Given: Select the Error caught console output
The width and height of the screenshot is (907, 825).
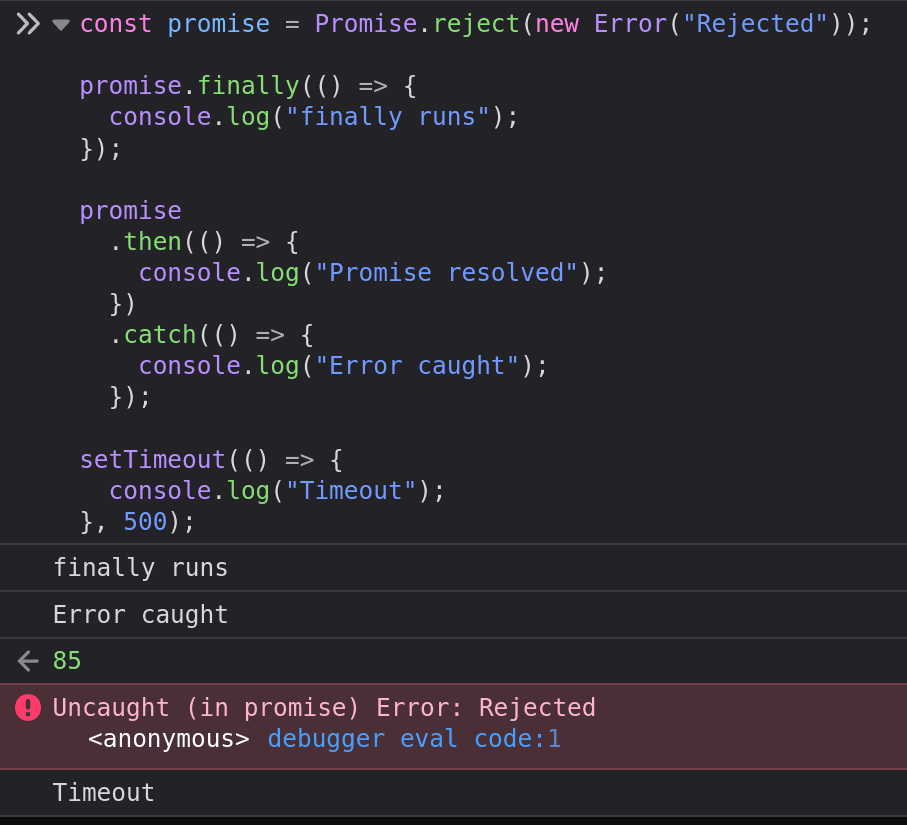Looking at the screenshot, I should [x=140, y=614].
